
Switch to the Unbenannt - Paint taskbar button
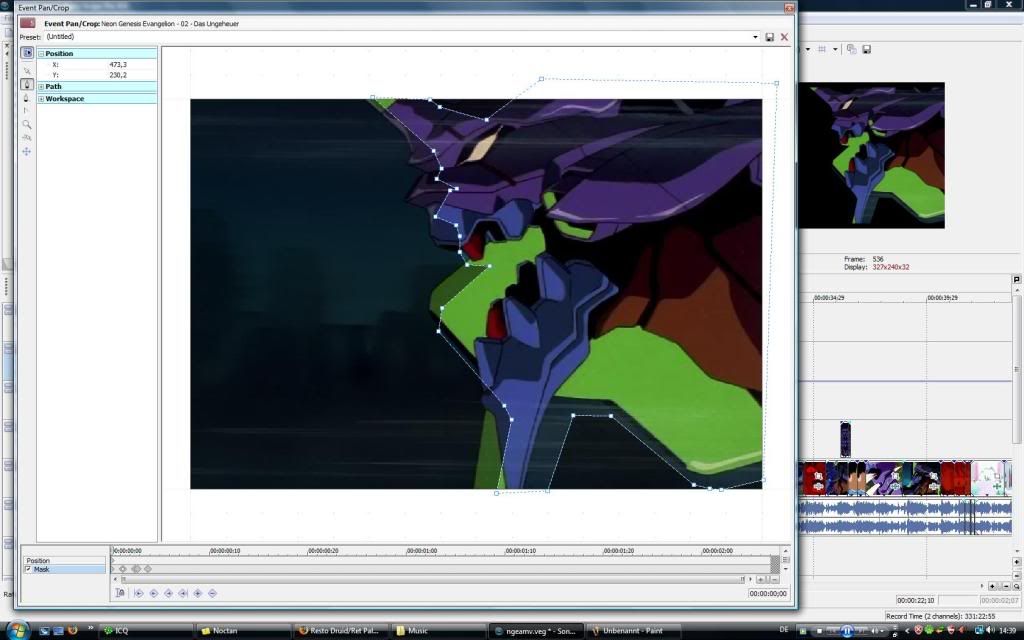pyautogui.click(x=633, y=631)
